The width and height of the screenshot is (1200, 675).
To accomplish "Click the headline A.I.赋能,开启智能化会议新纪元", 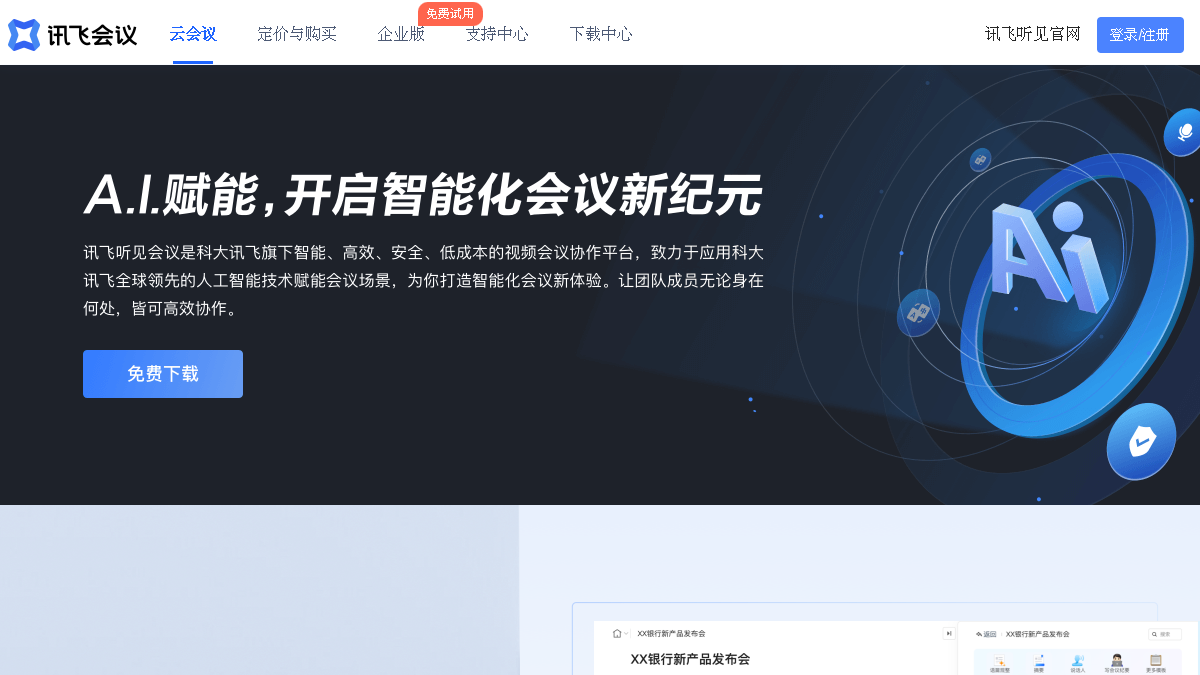I will 423,195.
